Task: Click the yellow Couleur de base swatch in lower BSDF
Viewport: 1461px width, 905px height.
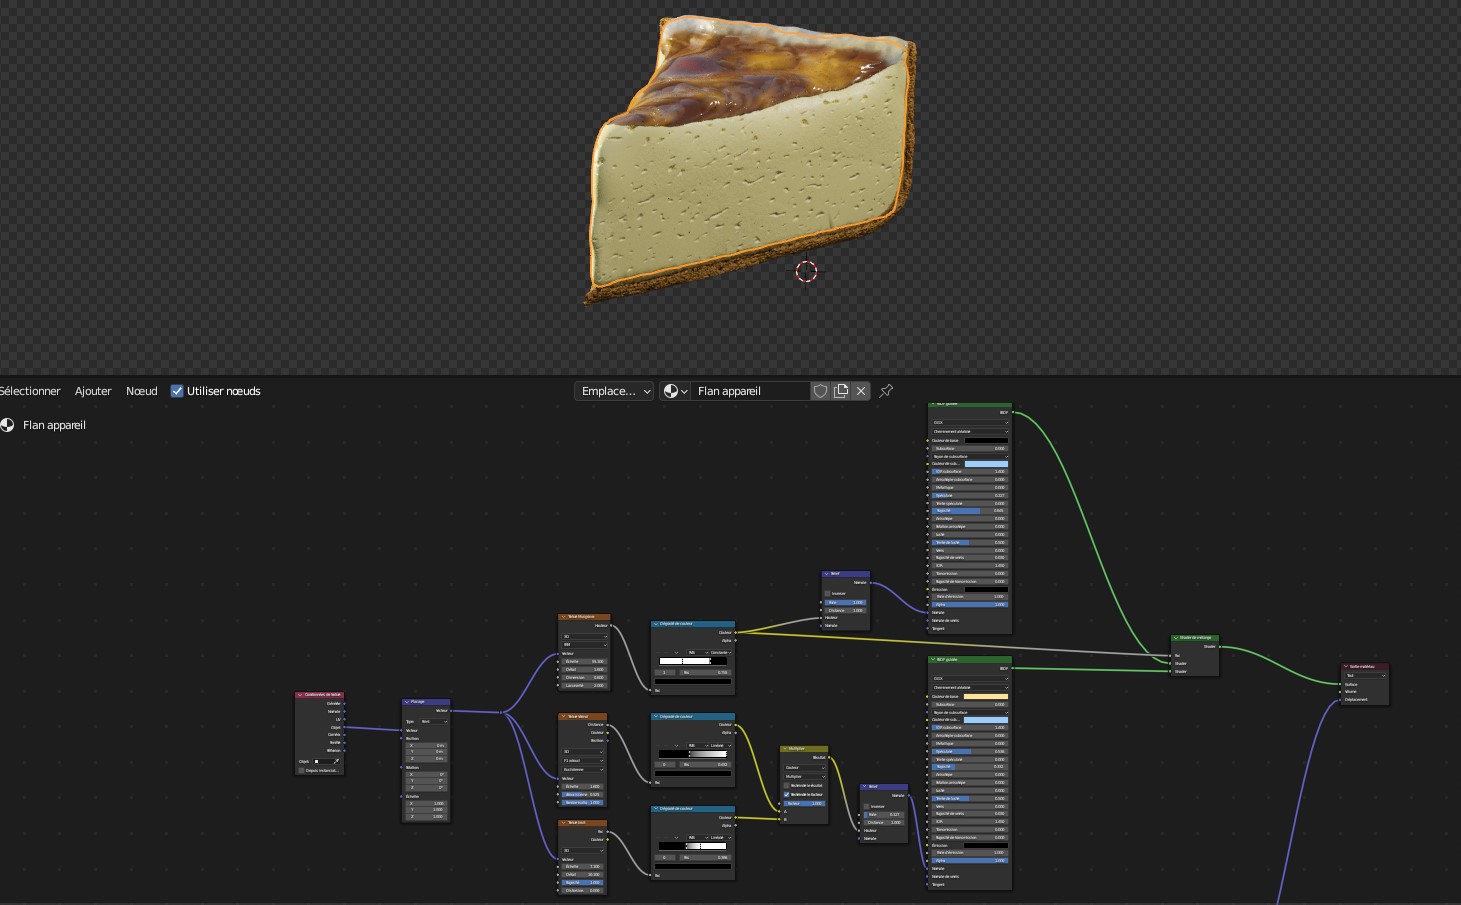Action: click(x=986, y=696)
